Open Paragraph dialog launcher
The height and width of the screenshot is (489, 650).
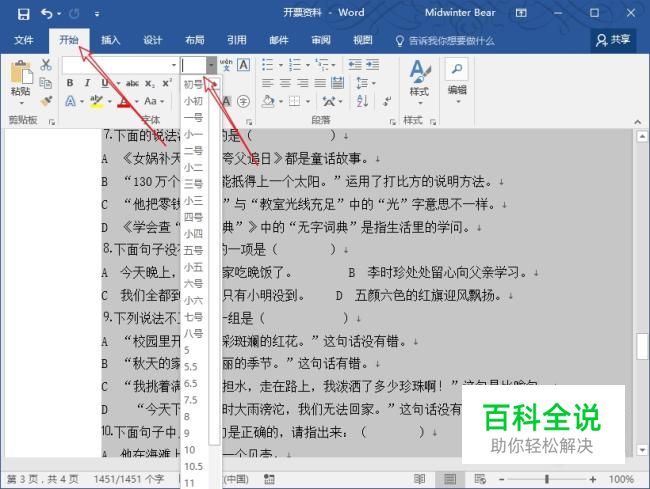coord(392,121)
